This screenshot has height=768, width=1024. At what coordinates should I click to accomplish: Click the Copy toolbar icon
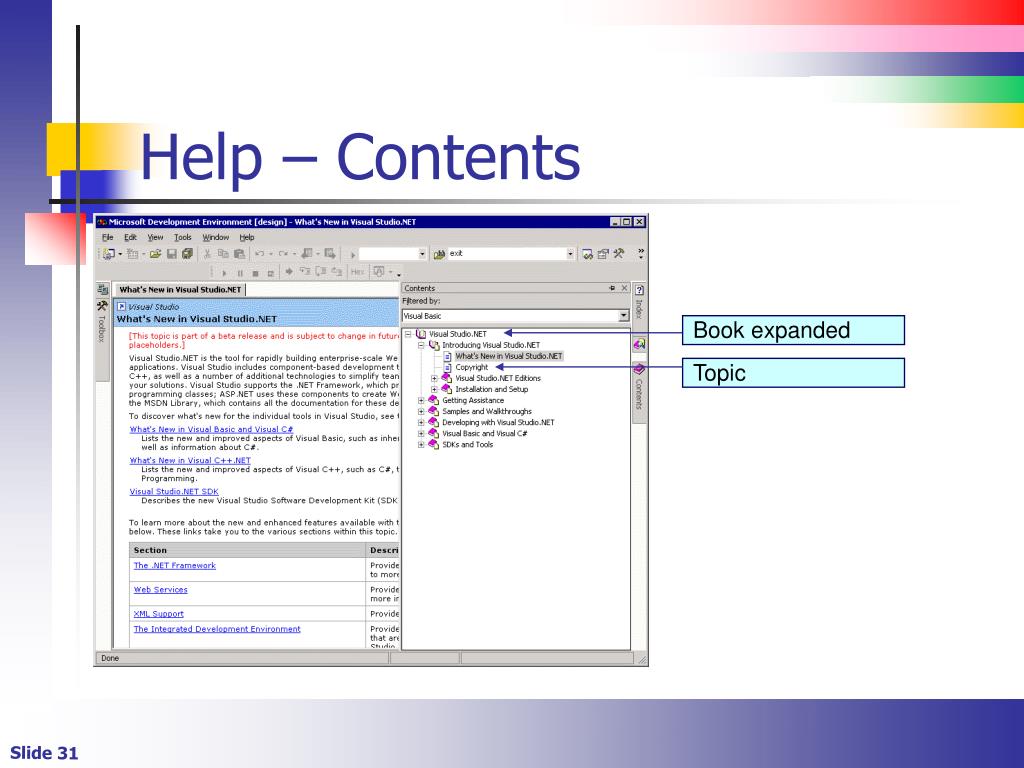223,253
